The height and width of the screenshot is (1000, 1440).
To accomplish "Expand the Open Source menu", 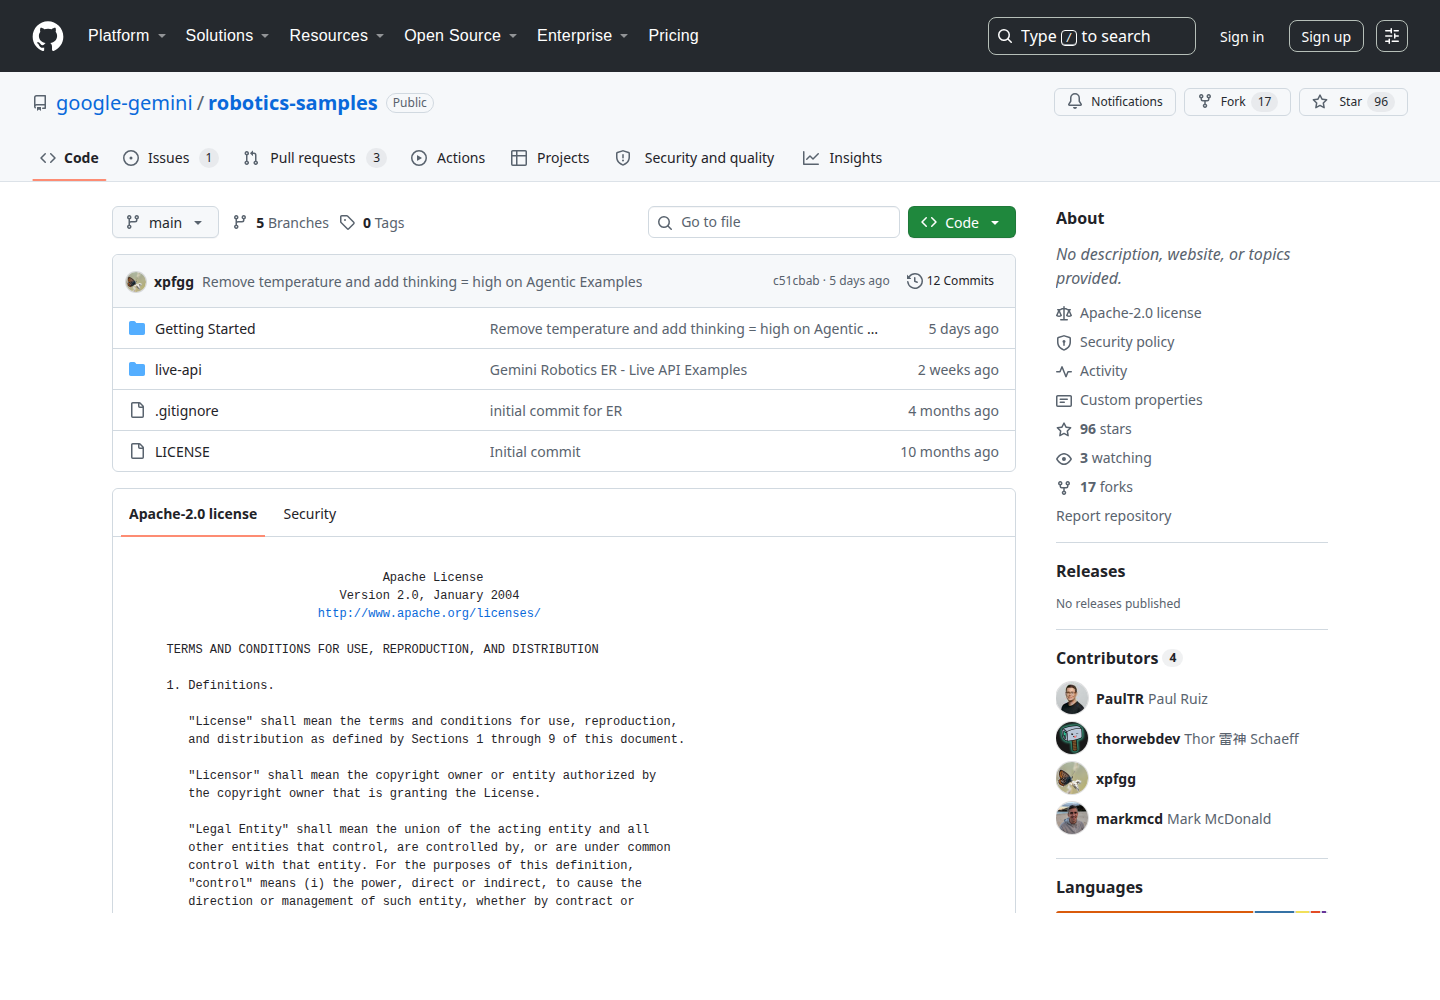I will click(461, 36).
